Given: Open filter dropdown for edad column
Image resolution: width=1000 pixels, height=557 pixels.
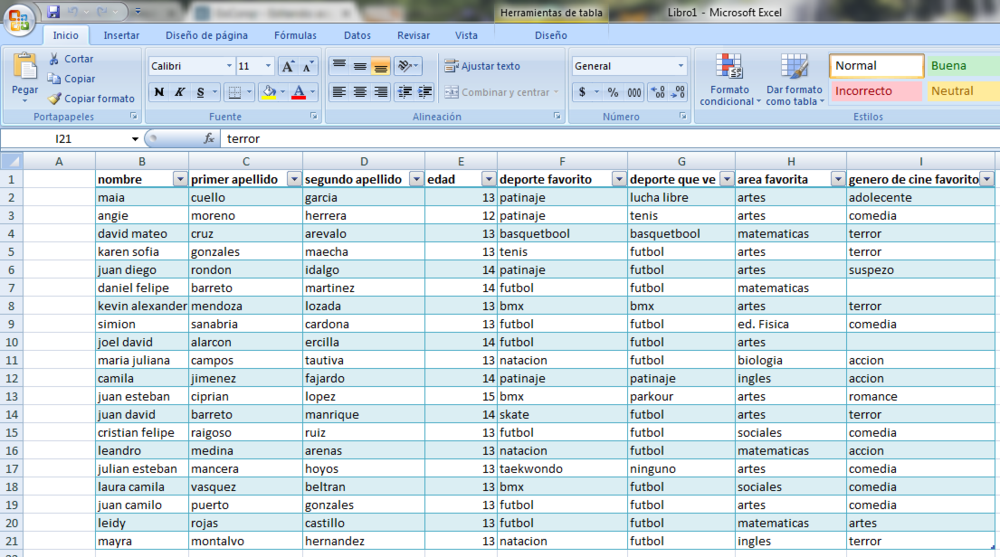Looking at the screenshot, I should click(488, 179).
